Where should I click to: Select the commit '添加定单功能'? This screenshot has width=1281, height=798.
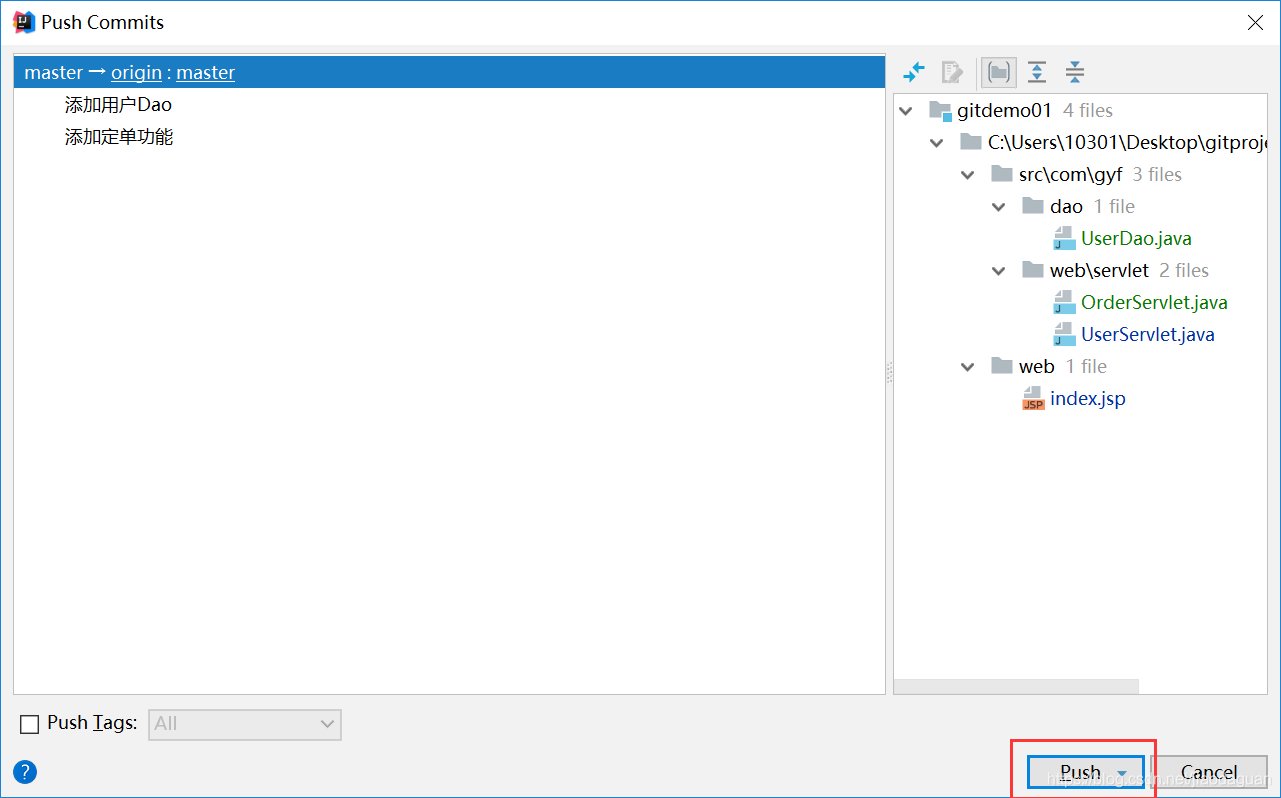point(119,137)
